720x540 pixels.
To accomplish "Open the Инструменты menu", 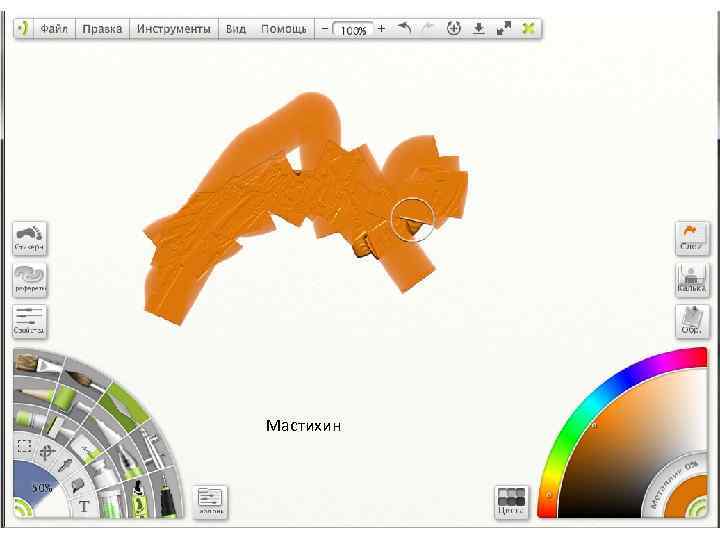I will pyautogui.click(x=174, y=29).
